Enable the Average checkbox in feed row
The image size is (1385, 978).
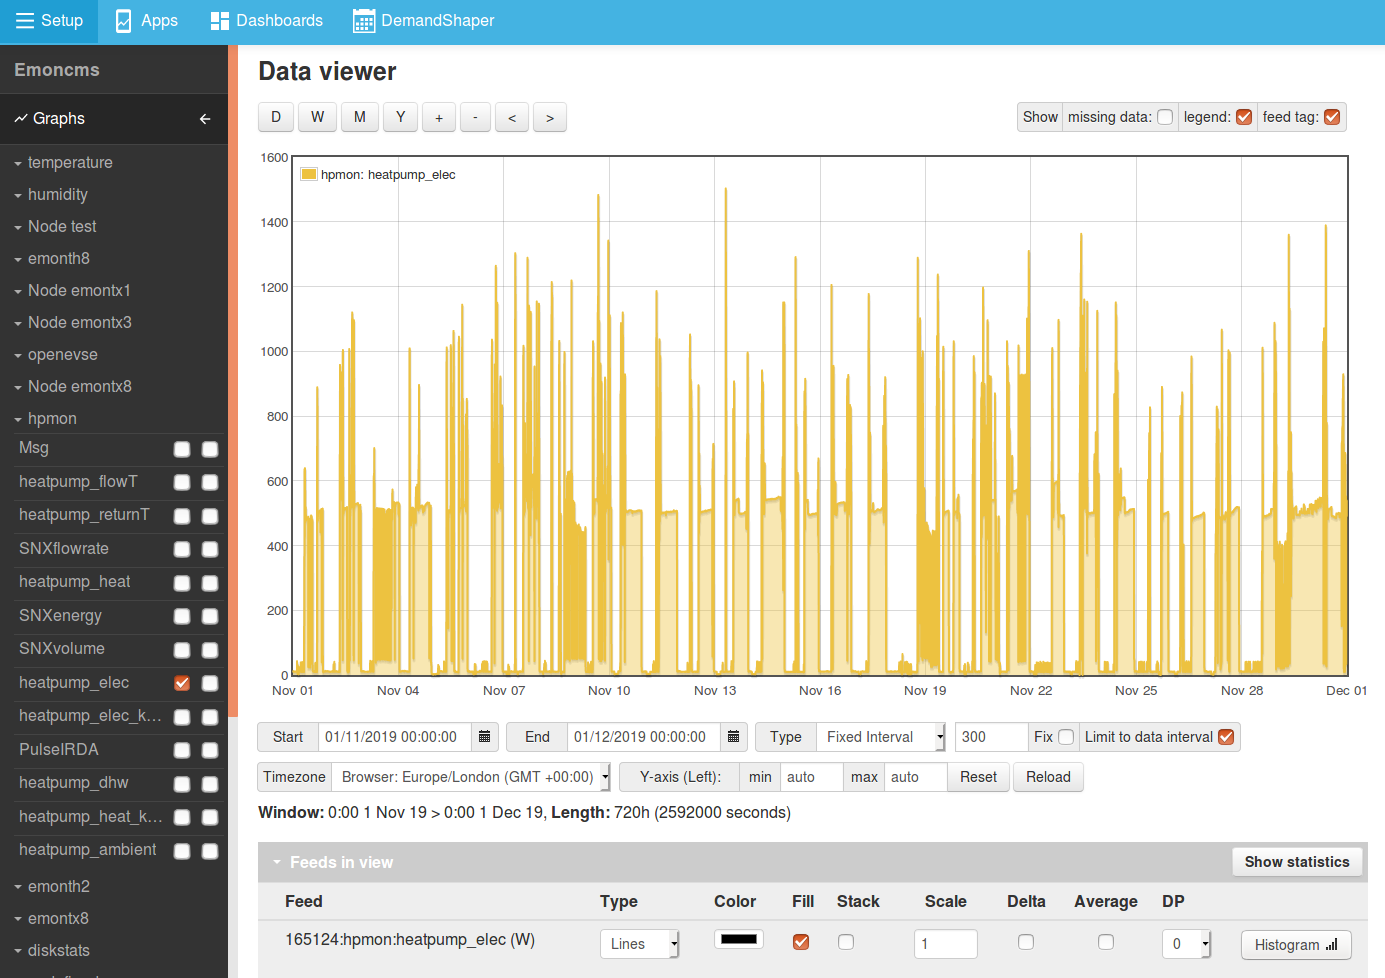pyautogui.click(x=1106, y=942)
